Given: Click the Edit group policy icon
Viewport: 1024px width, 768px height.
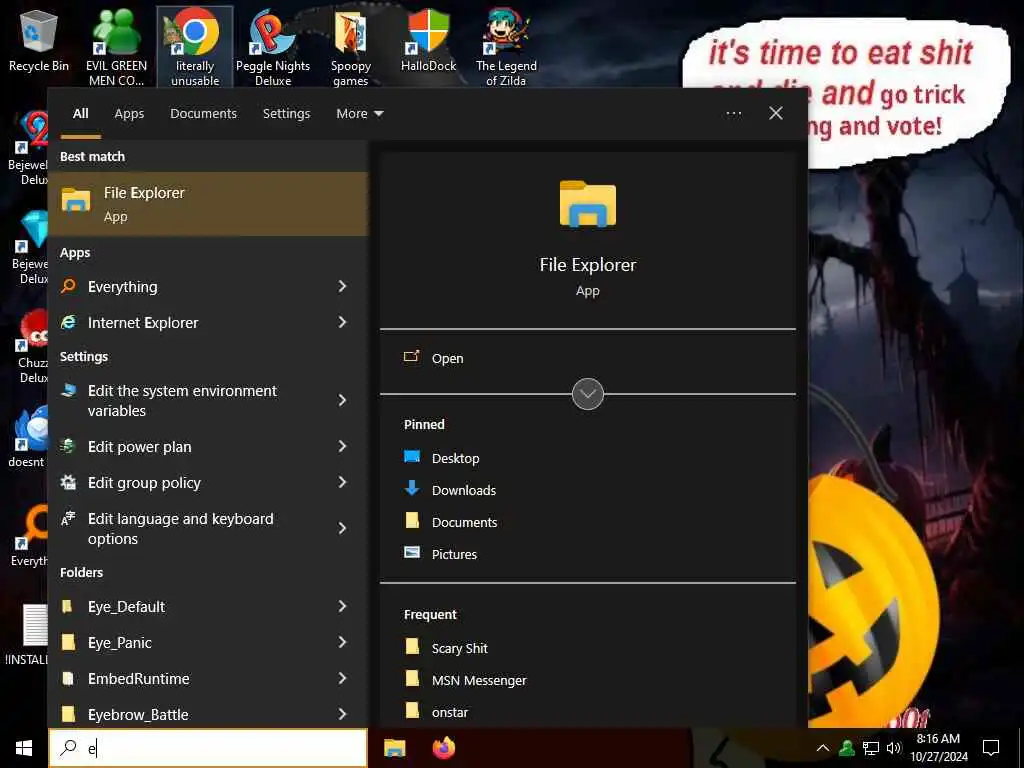Looking at the screenshot, I should (x=69, y=482).
